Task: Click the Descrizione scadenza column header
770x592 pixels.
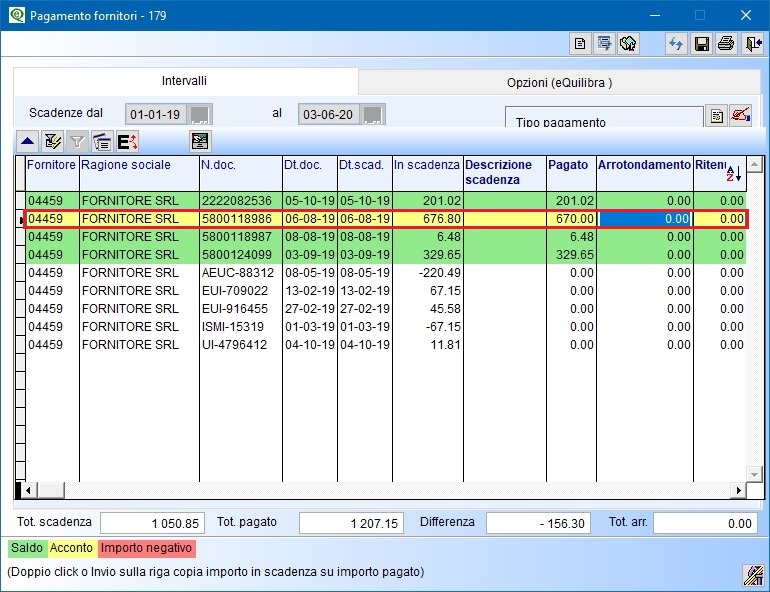Action: pyautogui.click(x=505, y=174)
